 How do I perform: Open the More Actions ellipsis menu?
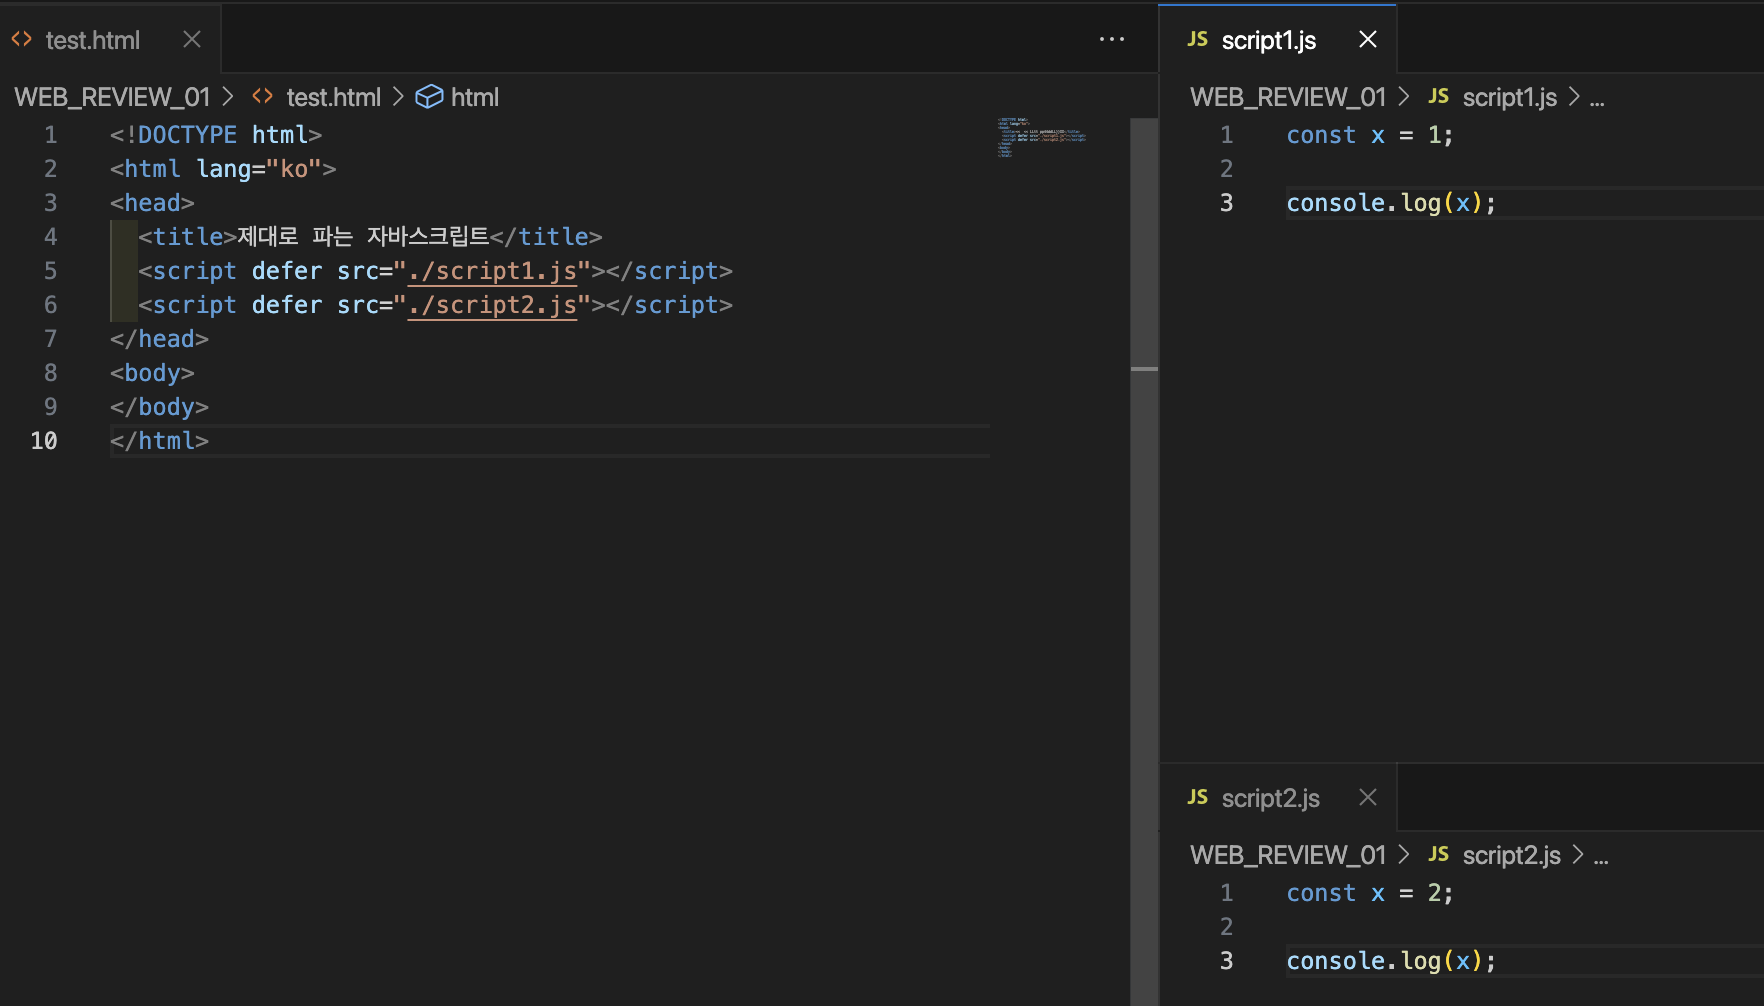pos(1111,40)
